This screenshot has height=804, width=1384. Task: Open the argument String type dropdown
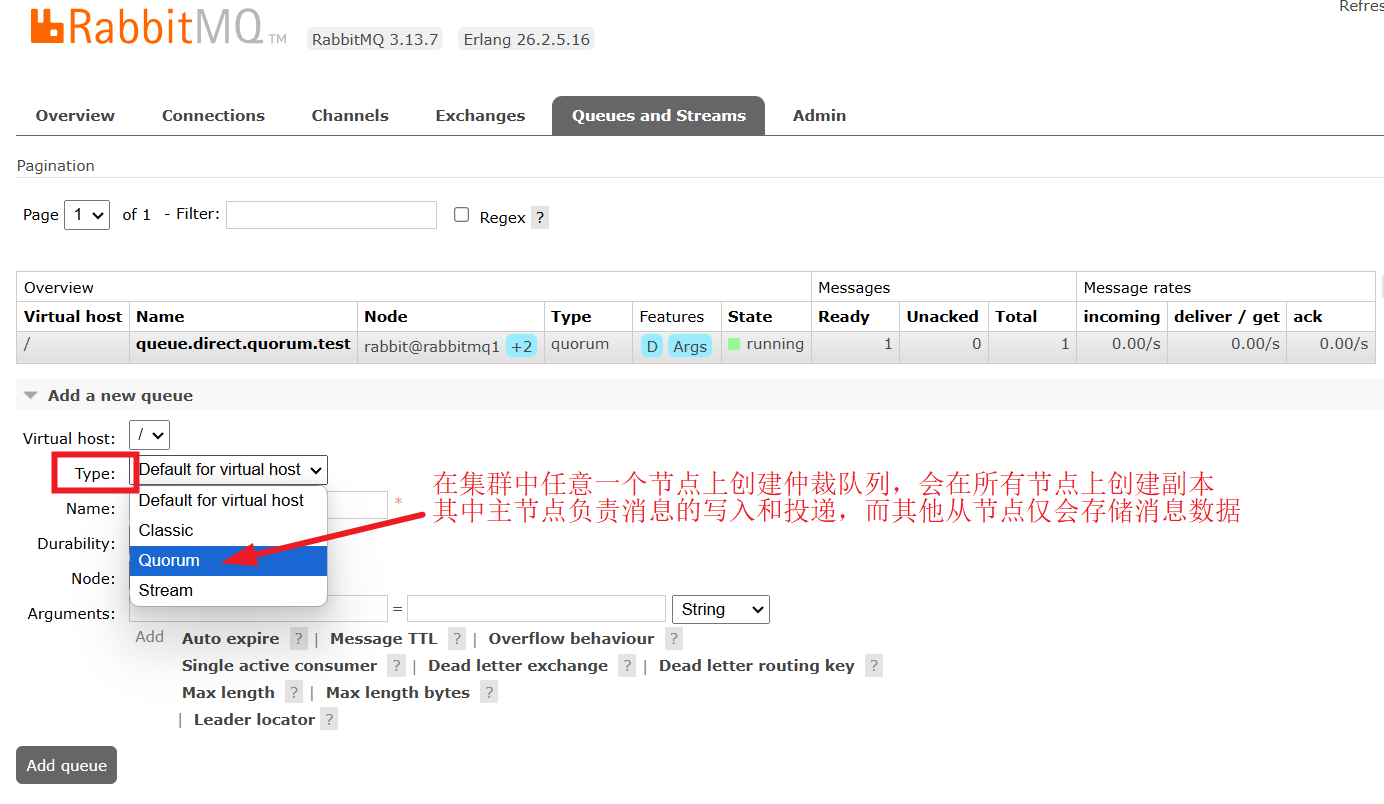pyautogui.click(x=721, y=609)
